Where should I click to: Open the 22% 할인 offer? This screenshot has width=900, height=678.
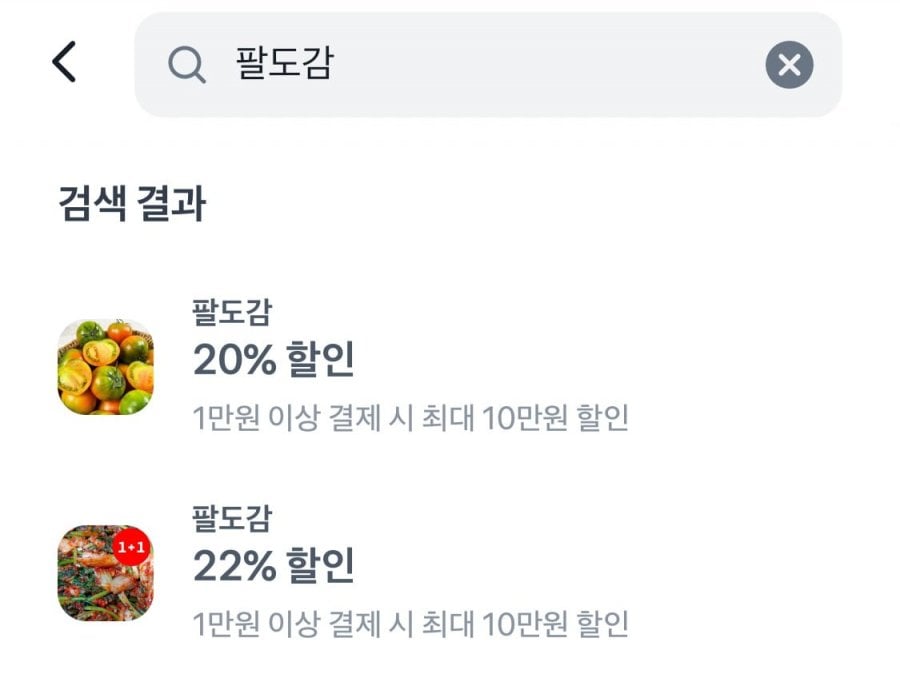[x=274, y=568]
